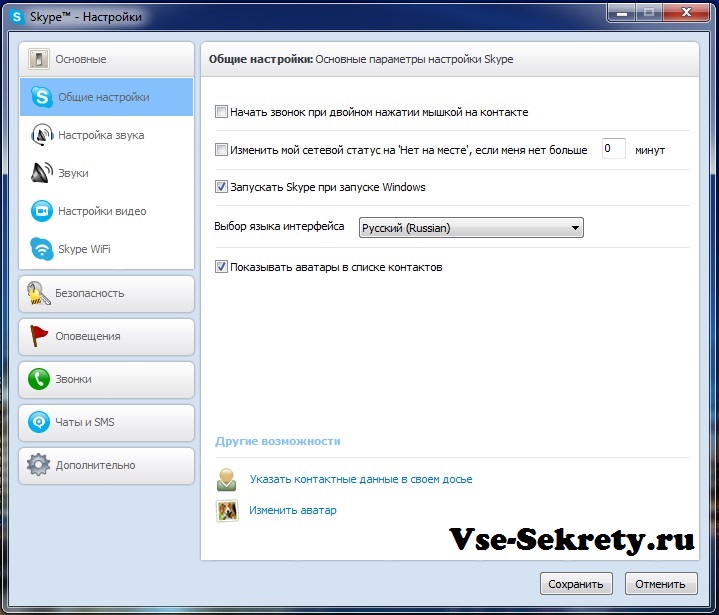Toggle the 'Нет на месте' status checkbox
Screen dimensions: 719x615
[x=221, y=150]
